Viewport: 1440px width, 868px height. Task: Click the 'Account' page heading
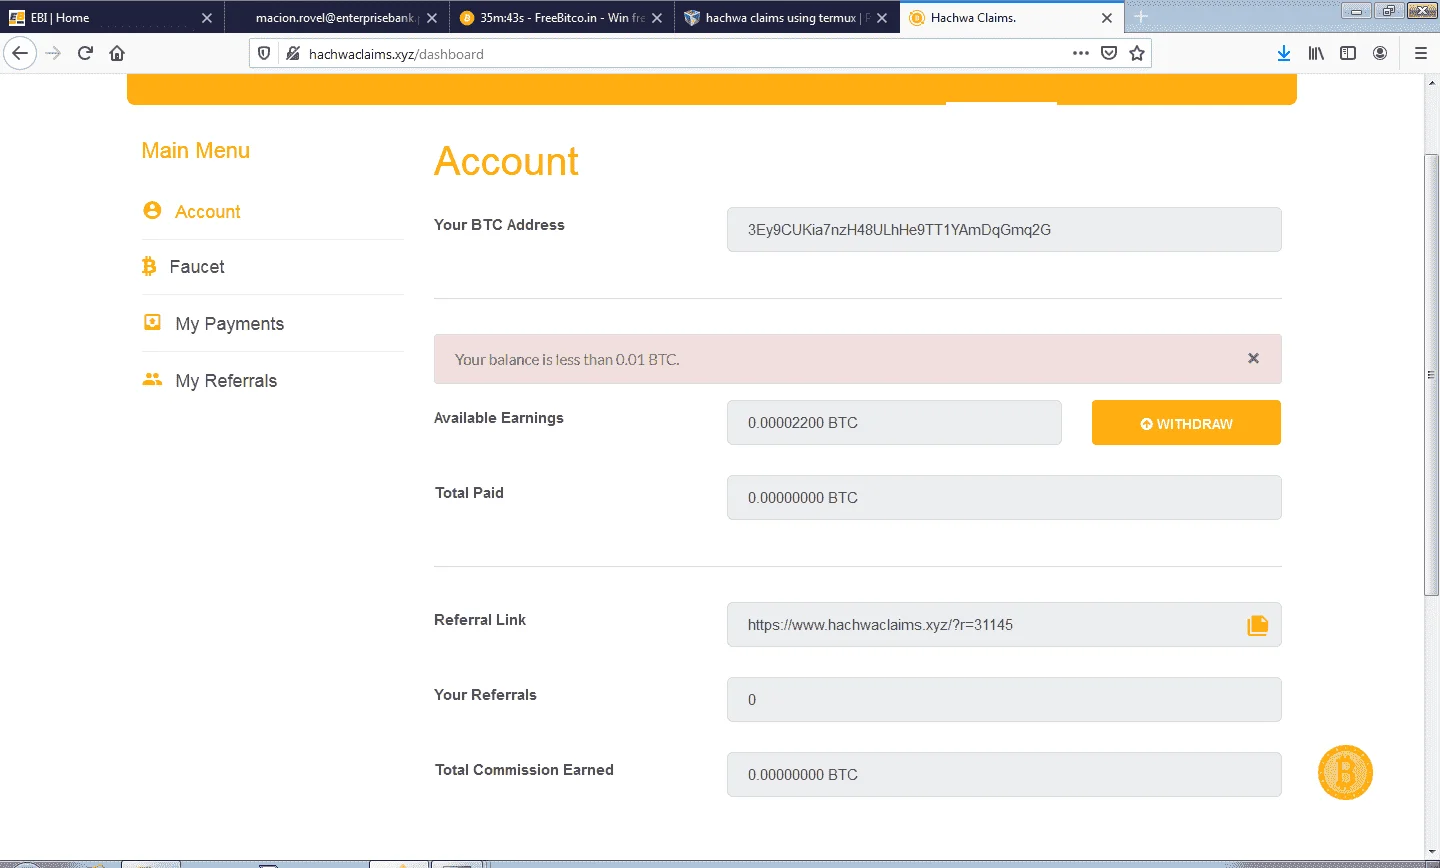[506, 161]
